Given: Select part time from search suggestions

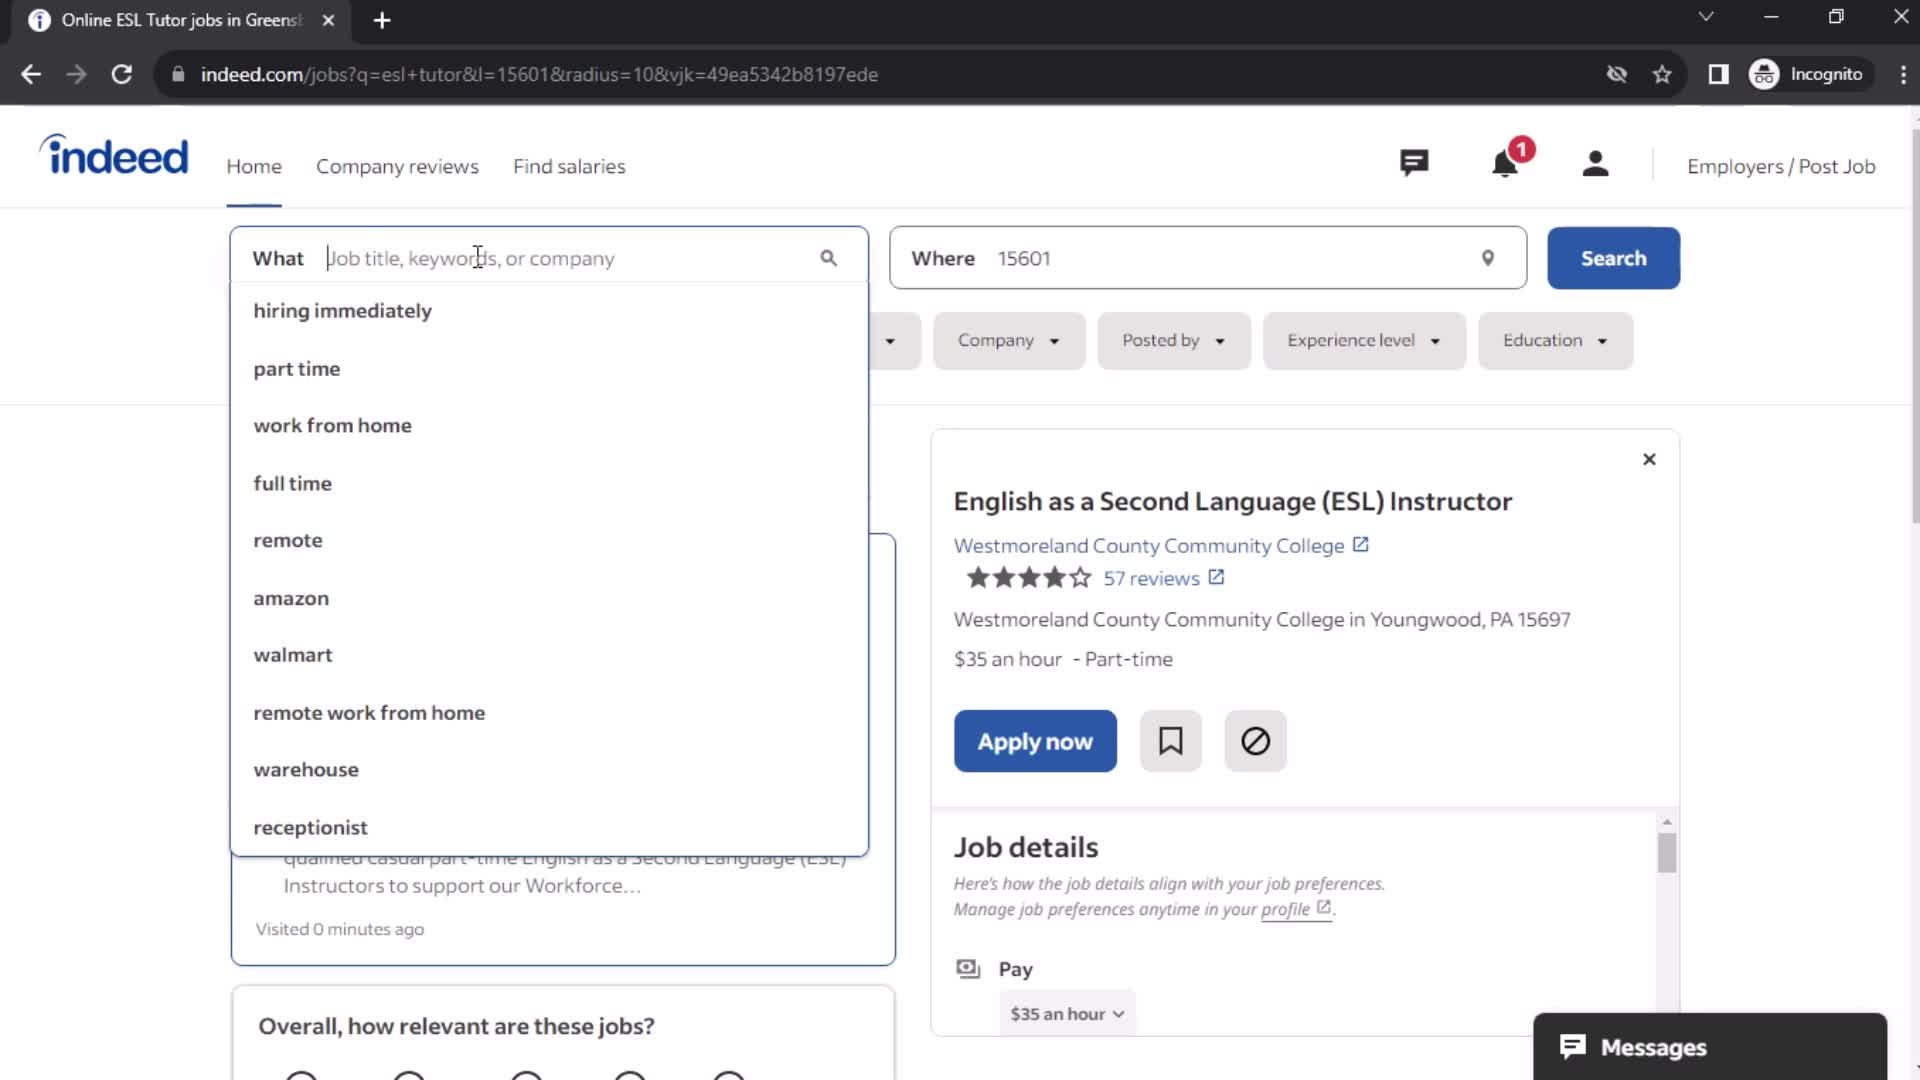Looking at the screenshot, I should tap(295, 368).
